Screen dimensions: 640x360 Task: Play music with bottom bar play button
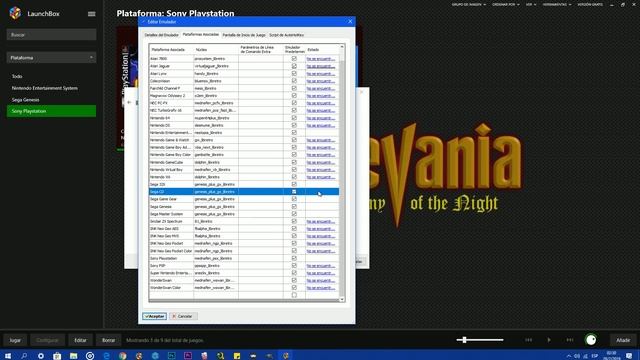point(549,340)
